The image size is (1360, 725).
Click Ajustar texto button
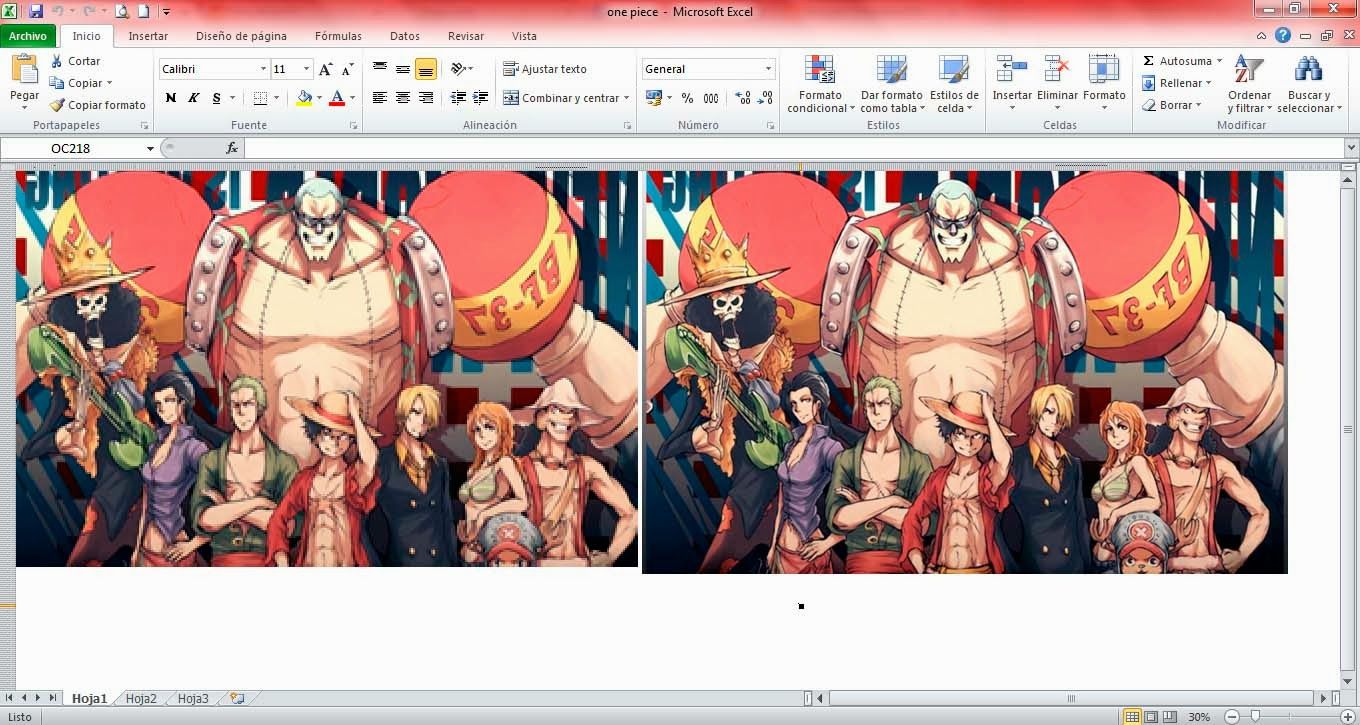[545, 69]
